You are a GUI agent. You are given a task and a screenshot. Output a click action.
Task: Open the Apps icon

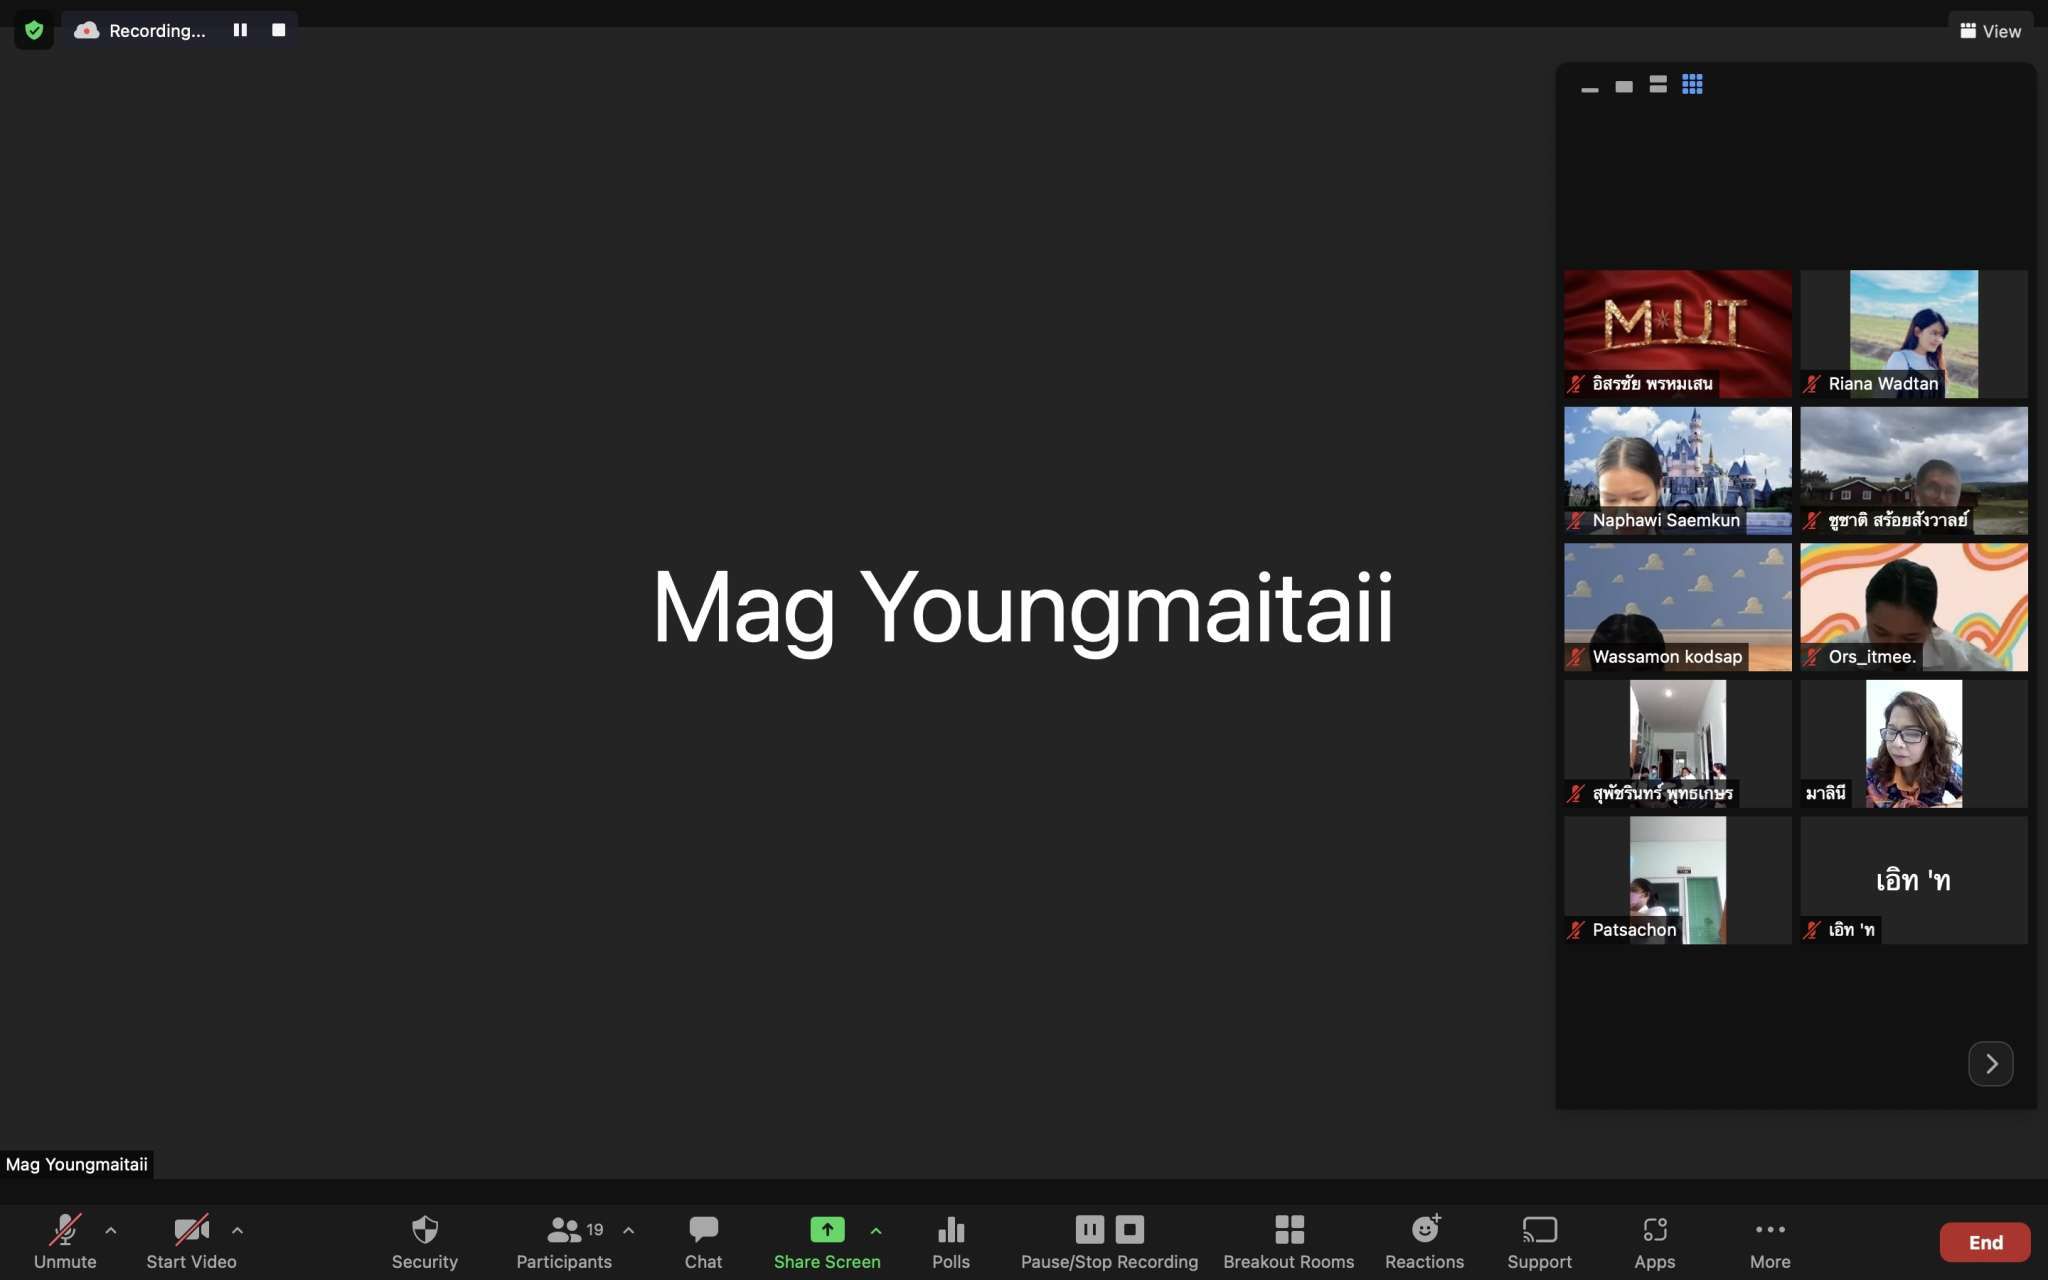tap(1654, 1230)
